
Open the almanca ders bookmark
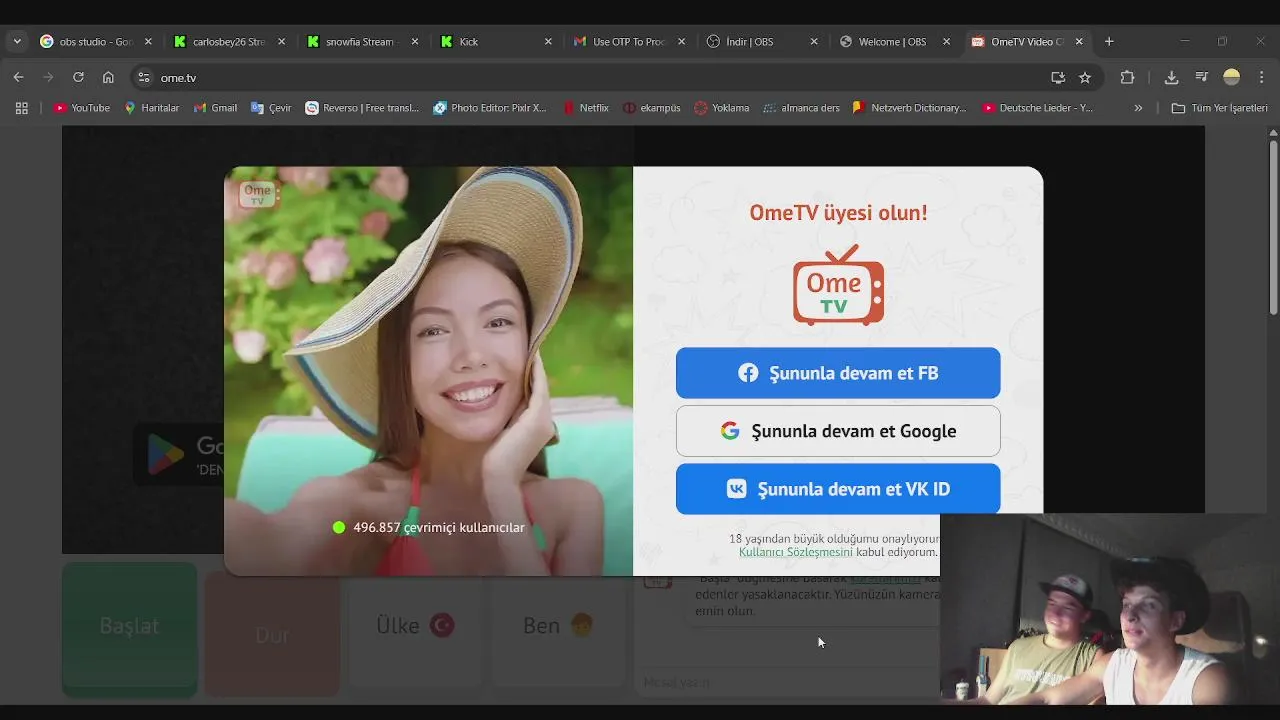[801, 108]
